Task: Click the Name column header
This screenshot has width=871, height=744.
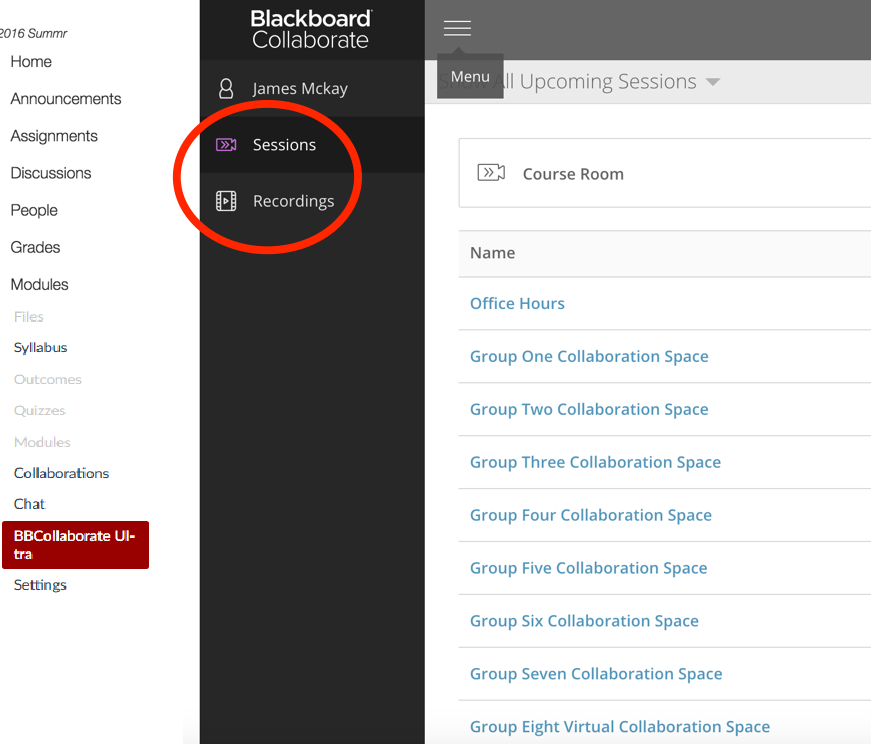Action: 493,253
